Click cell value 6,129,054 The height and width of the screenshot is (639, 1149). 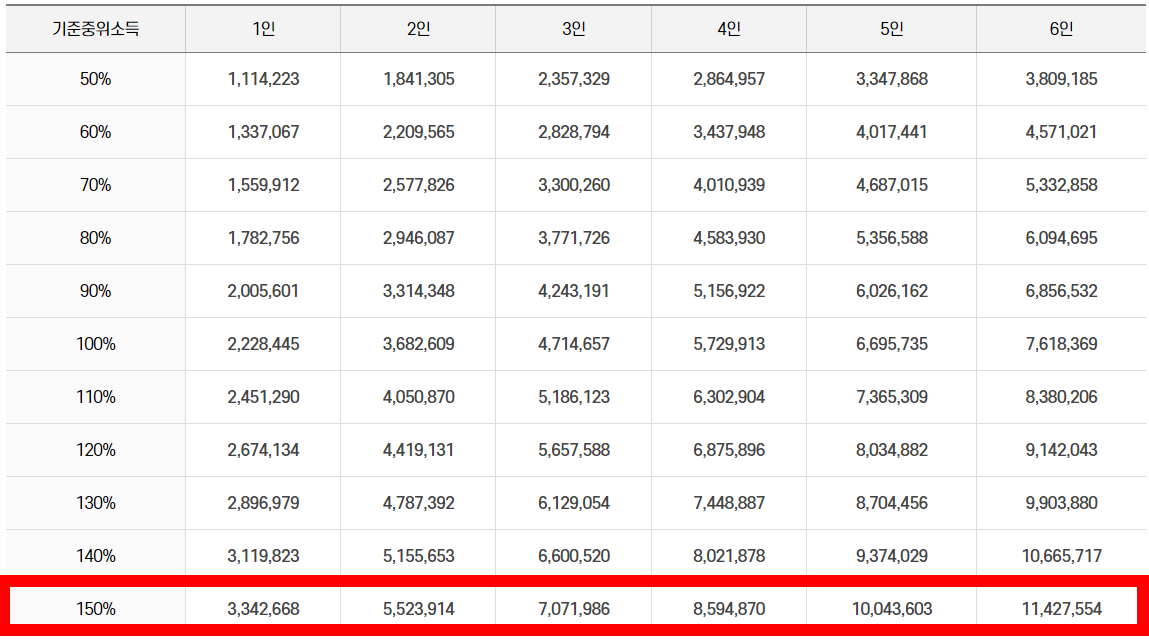coord(574,503)
